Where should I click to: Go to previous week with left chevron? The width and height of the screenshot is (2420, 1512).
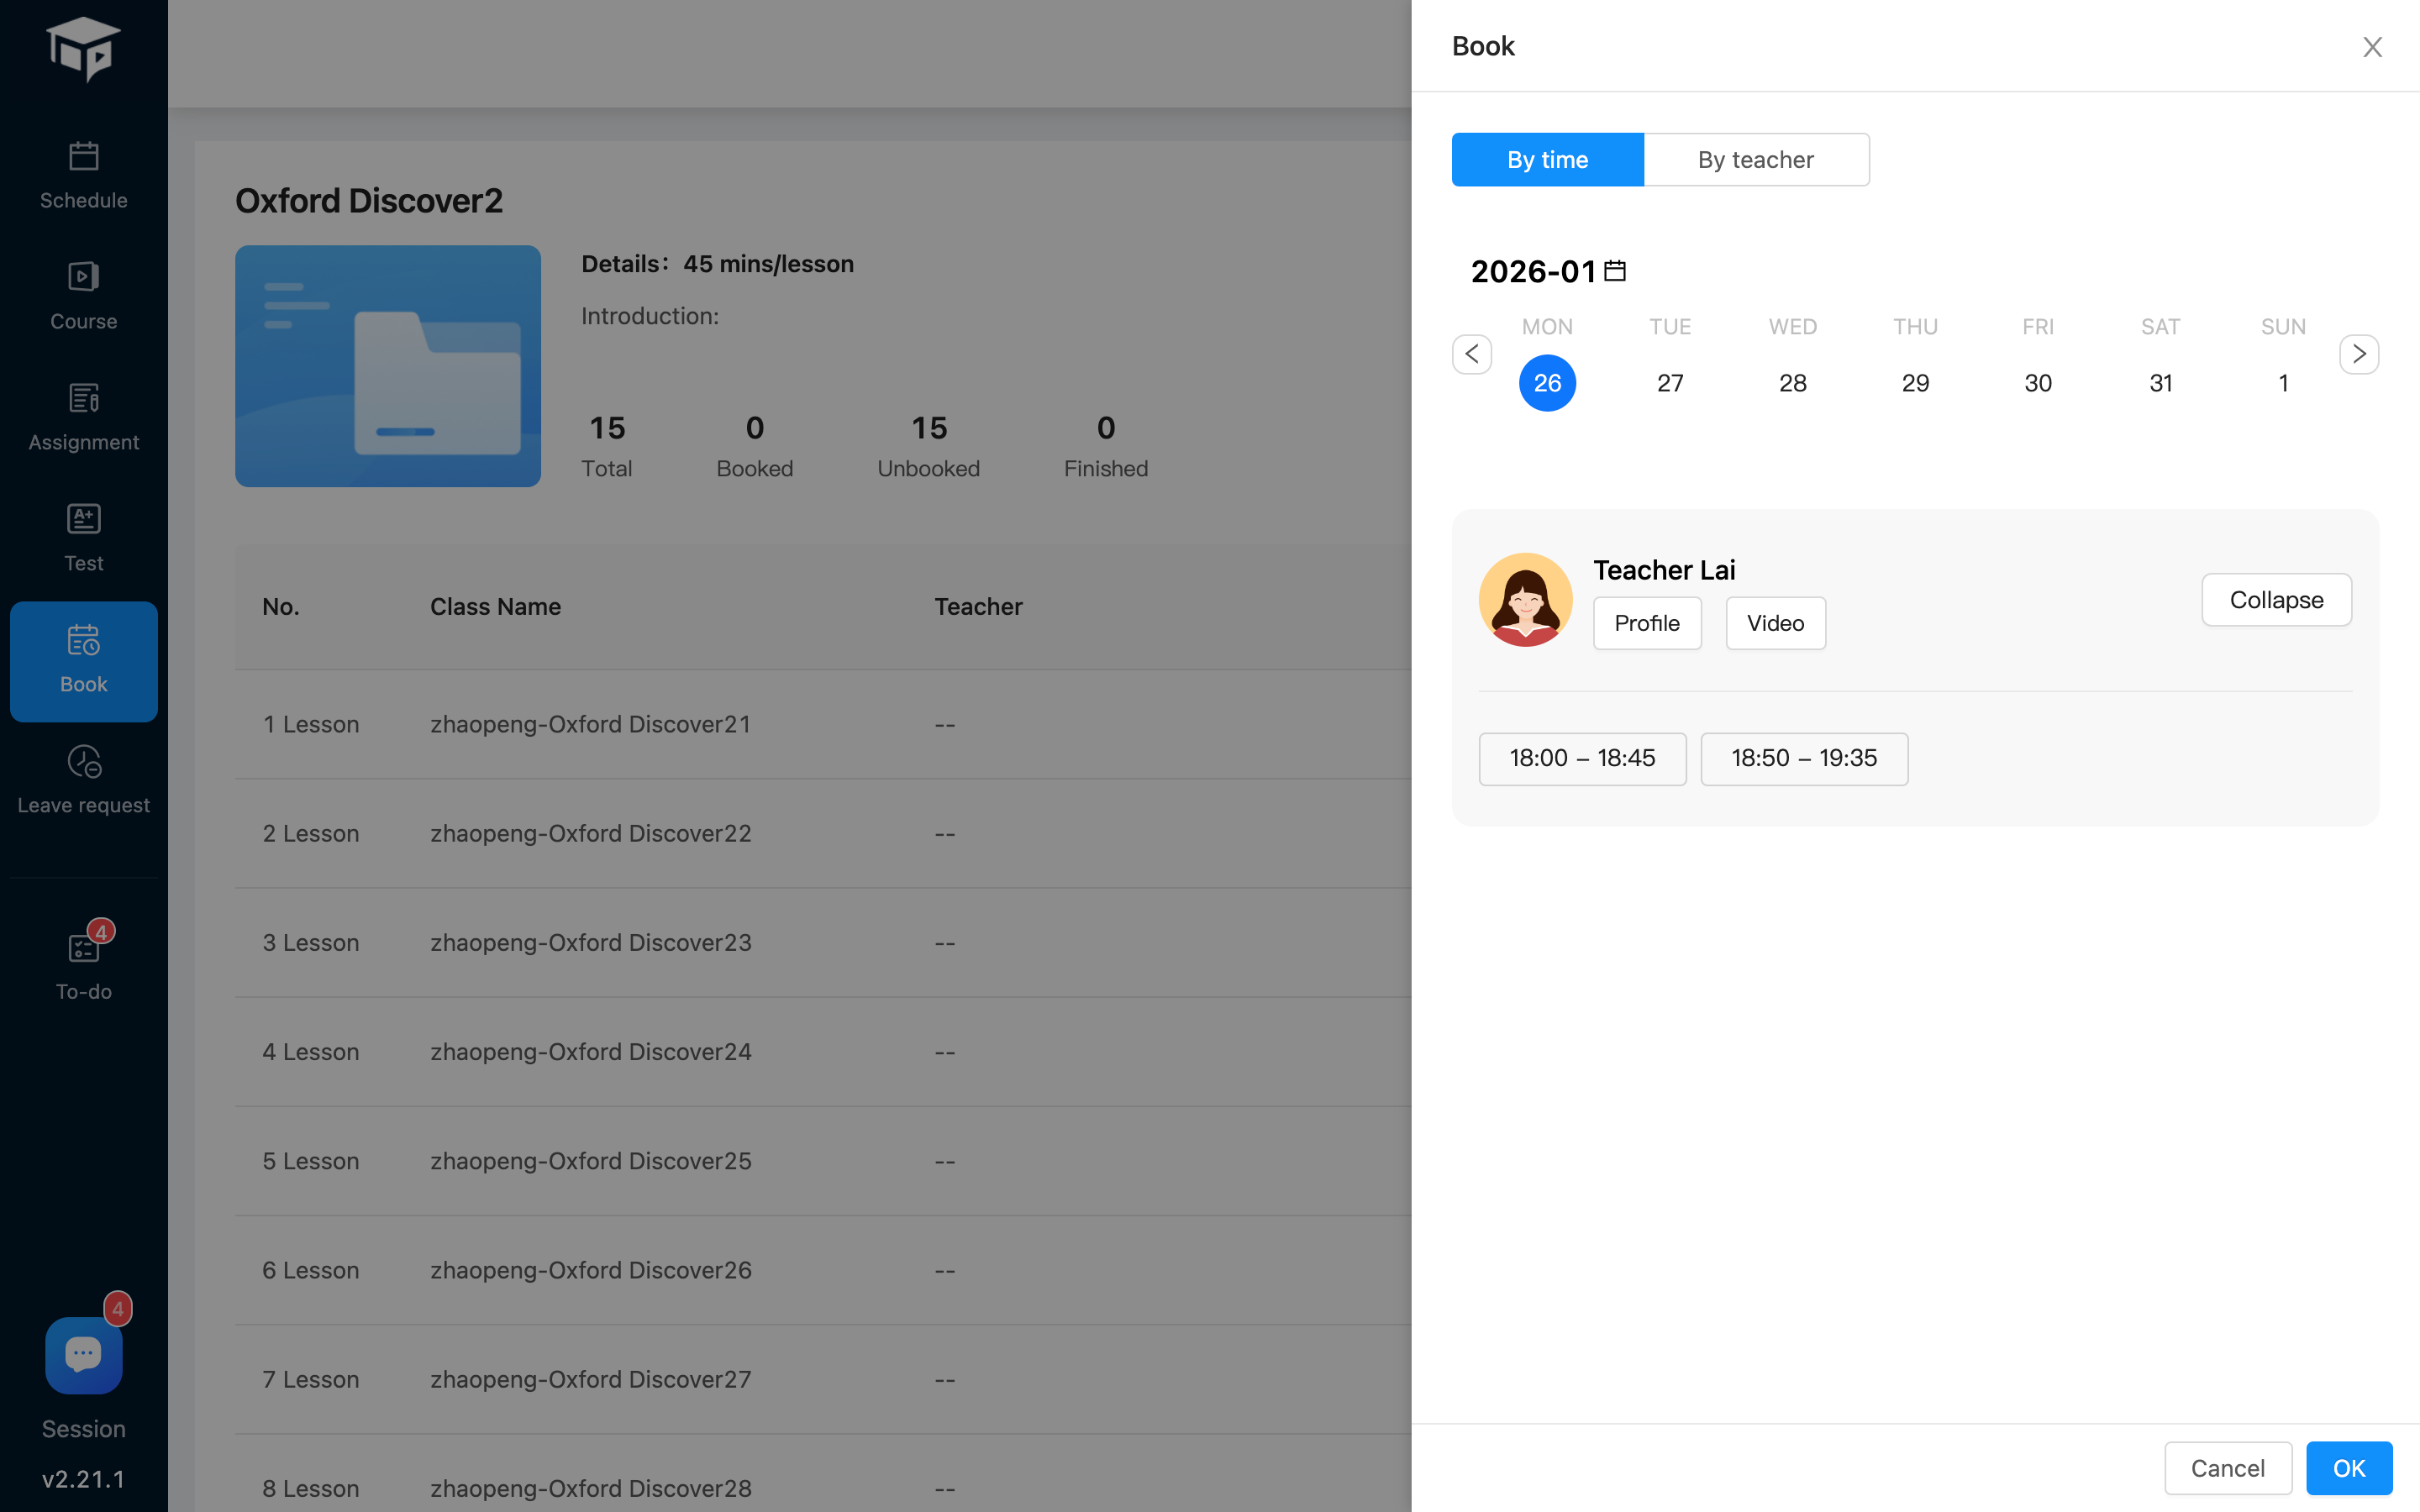click(1472, 354)
